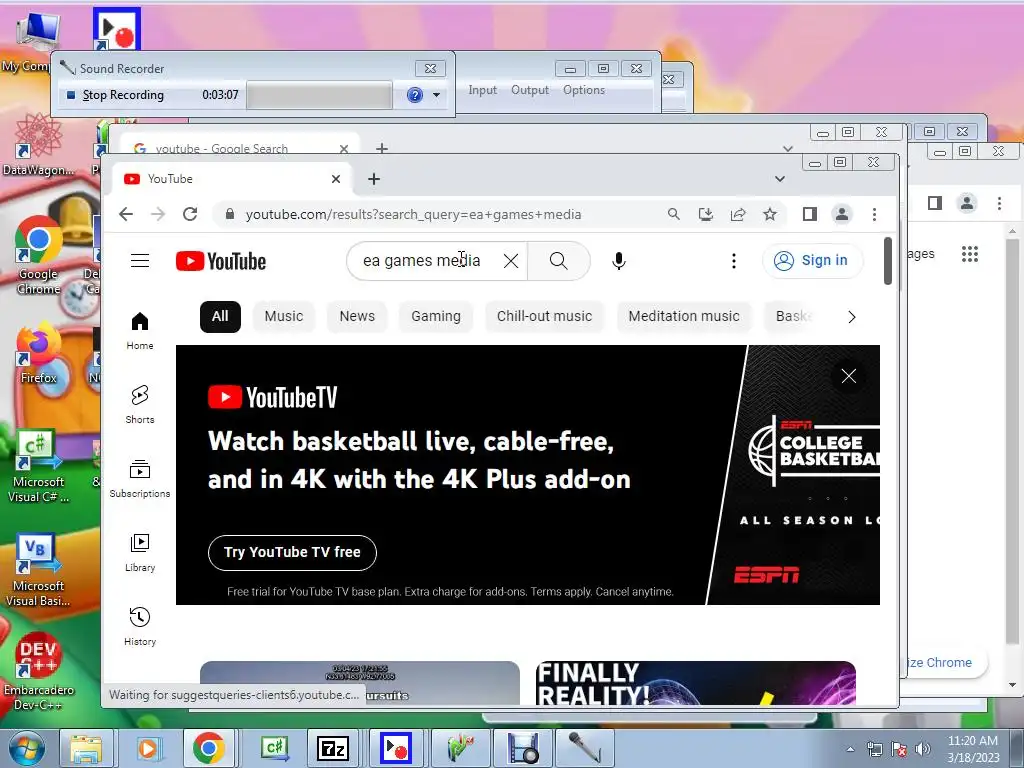Start voice search with the microphone

pos(618,261)
